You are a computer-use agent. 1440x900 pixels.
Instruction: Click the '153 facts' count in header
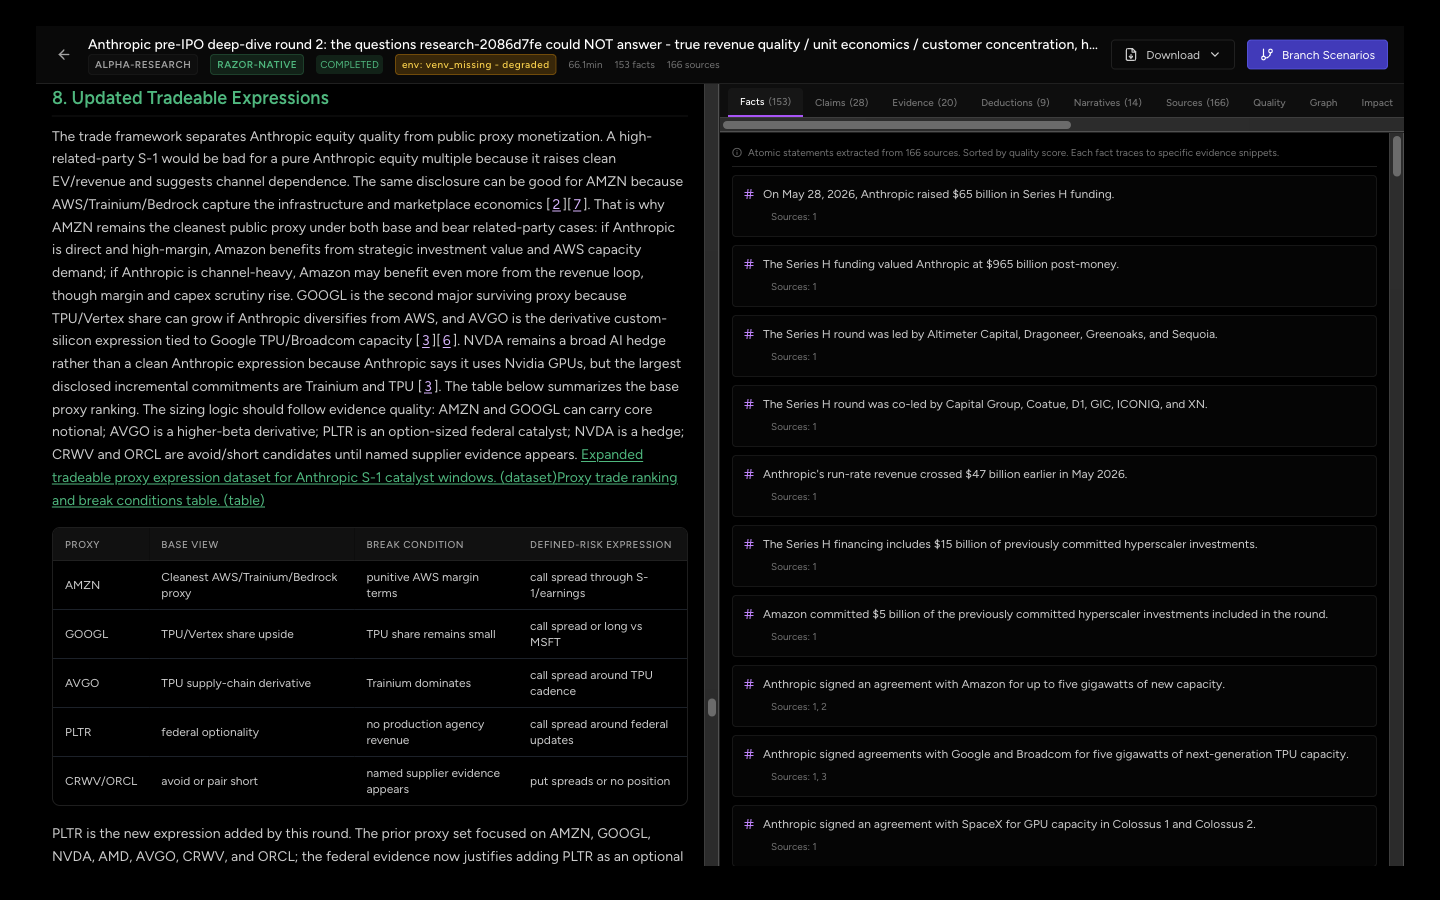coord(635,65)
